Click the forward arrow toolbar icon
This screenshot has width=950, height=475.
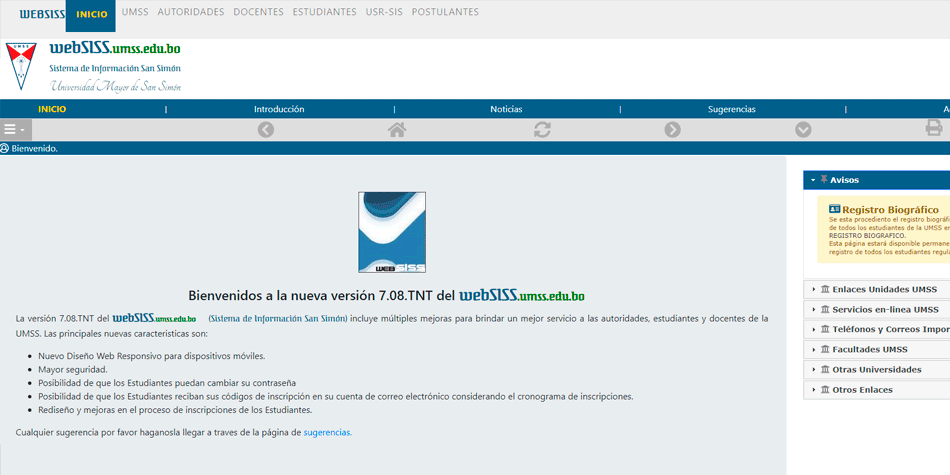tap(673, 130)
